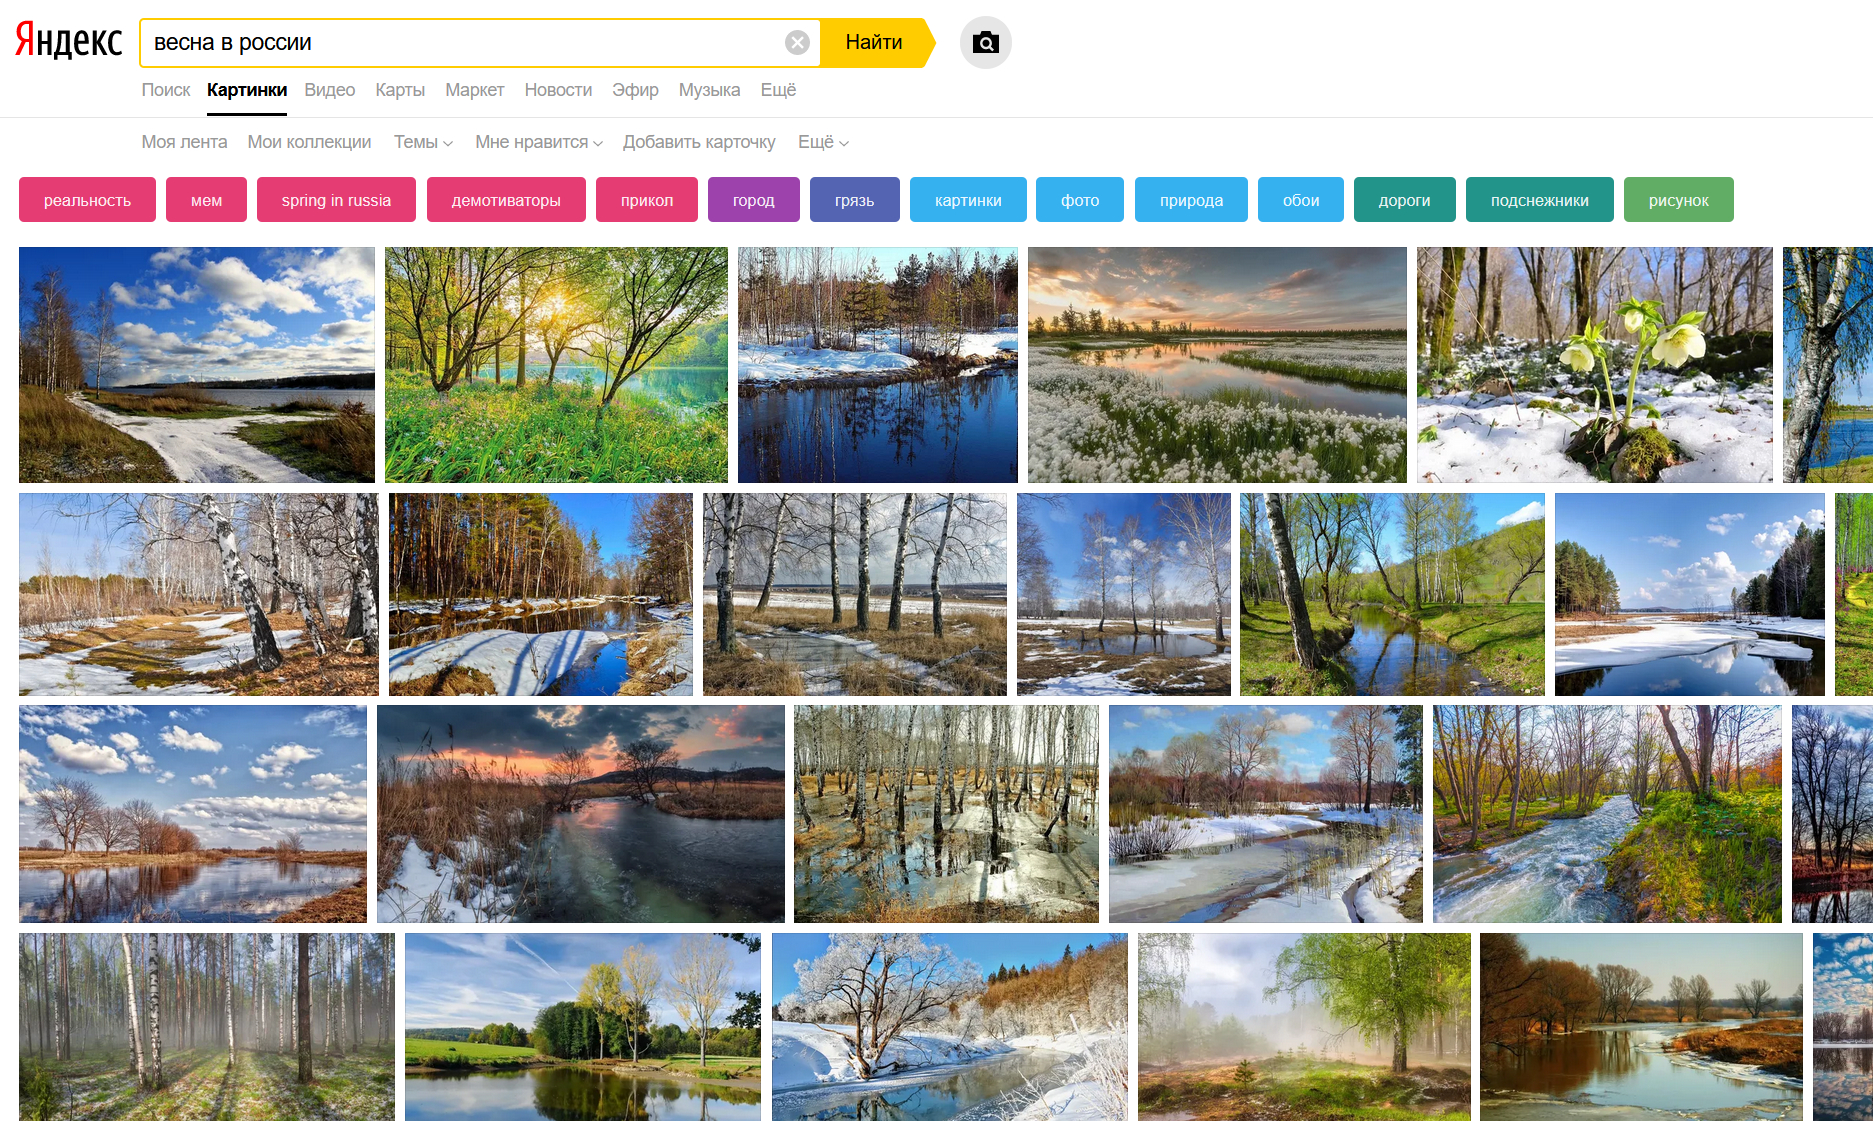Image resolution: width=1873 pixels, height=1121 pixels.
Task: Pick the green рисунок filter tag
Action: 1678,200
